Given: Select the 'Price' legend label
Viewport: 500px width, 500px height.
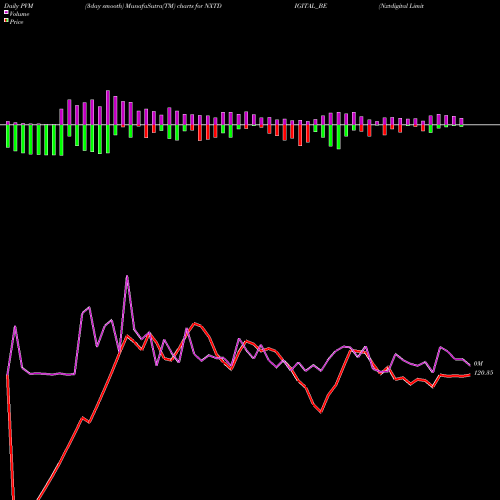Looking at the screenshot, I should coord(17,22).
